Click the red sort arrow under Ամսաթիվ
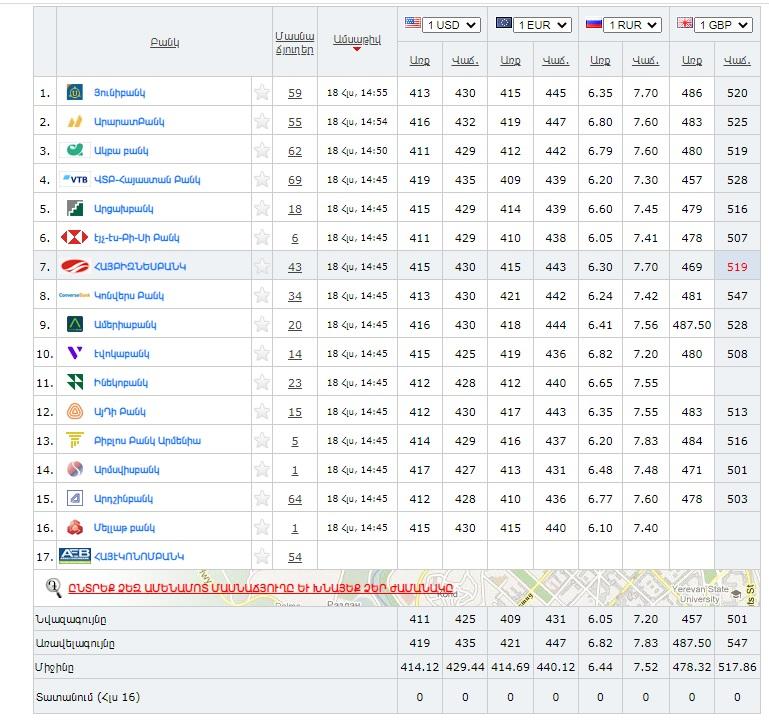 coord(357,50)
